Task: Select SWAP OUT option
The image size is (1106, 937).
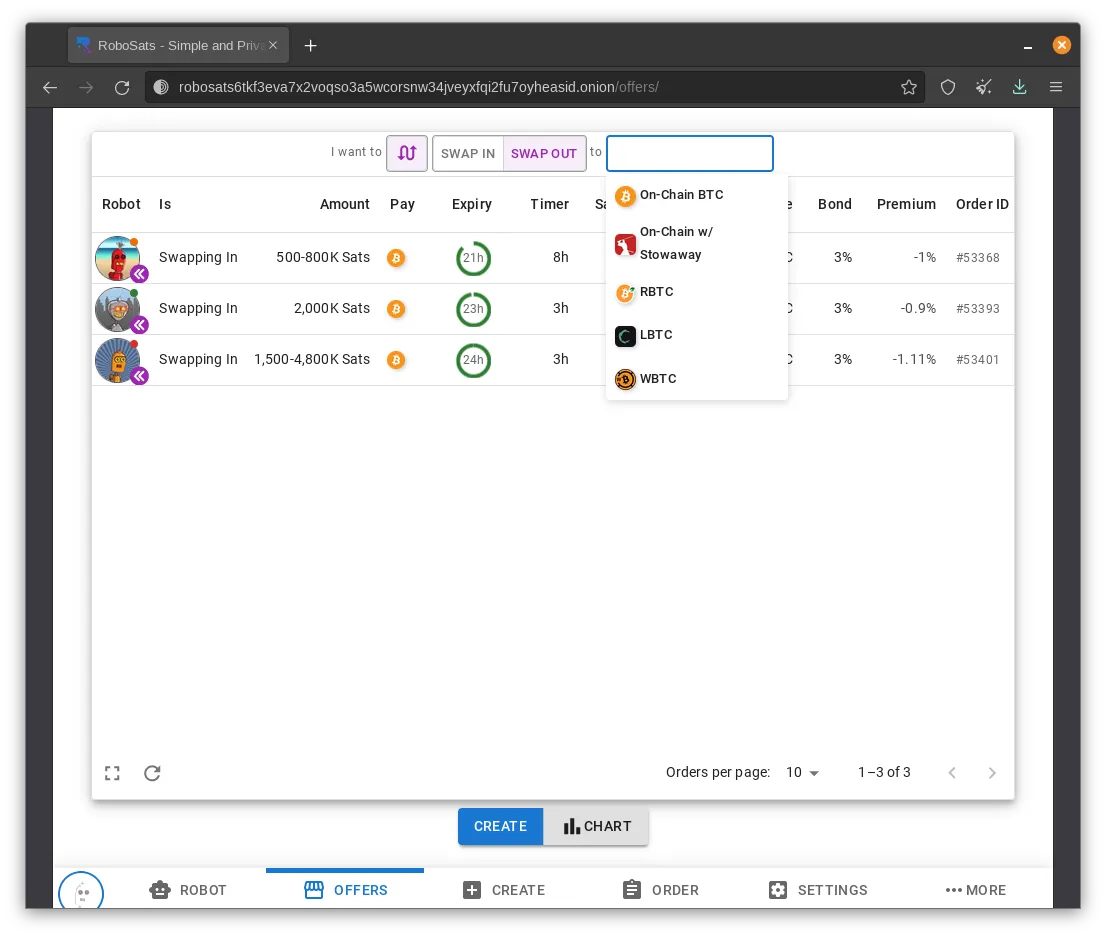Action: coord(544,153)
